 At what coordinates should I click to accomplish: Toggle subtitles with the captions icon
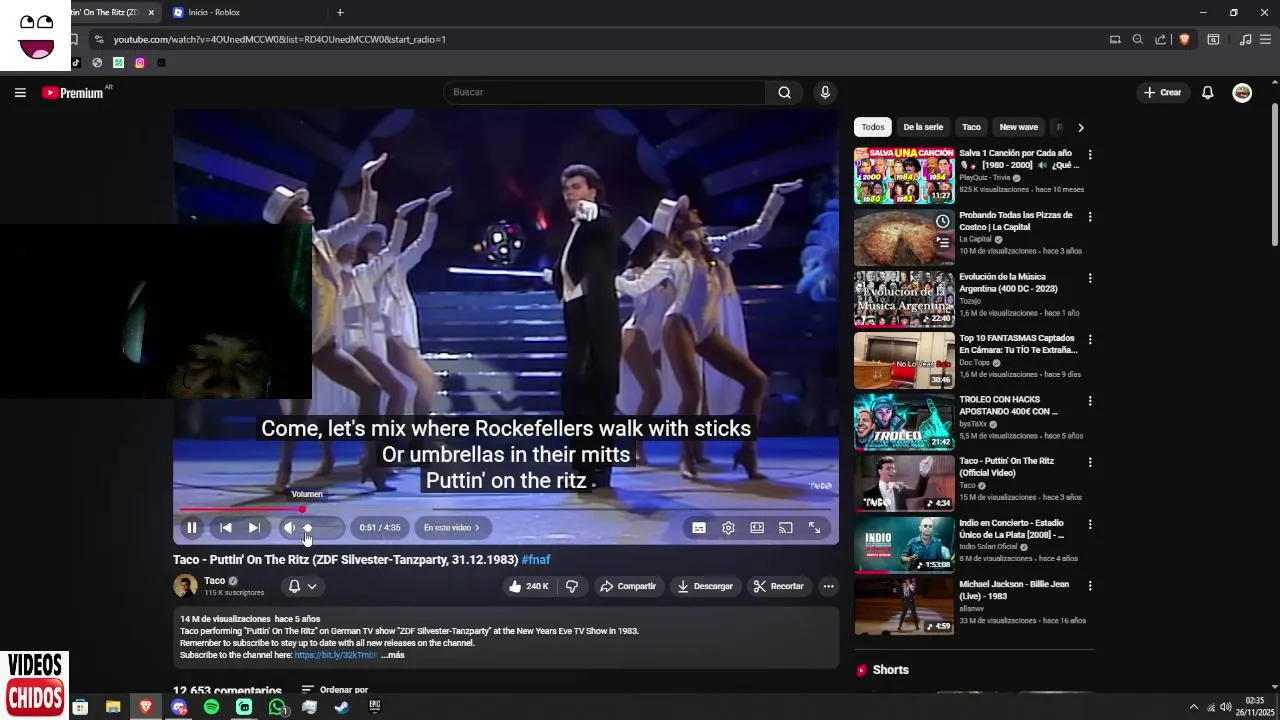tap(699, 528)
